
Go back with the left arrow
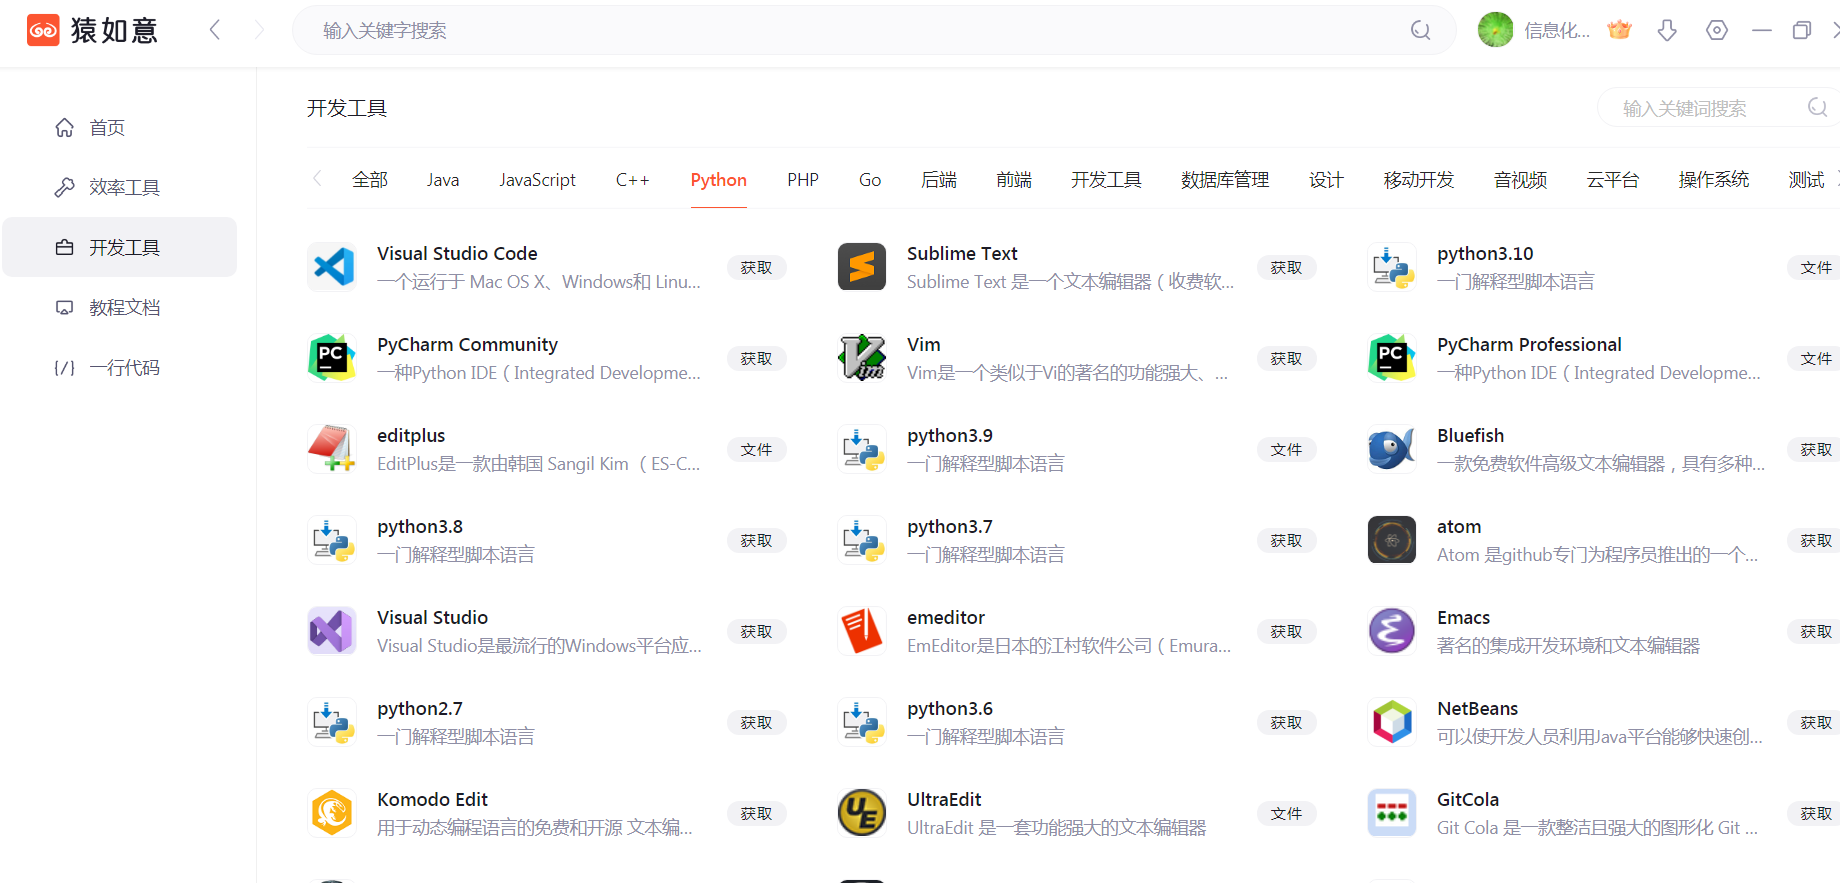click(214, 30)
